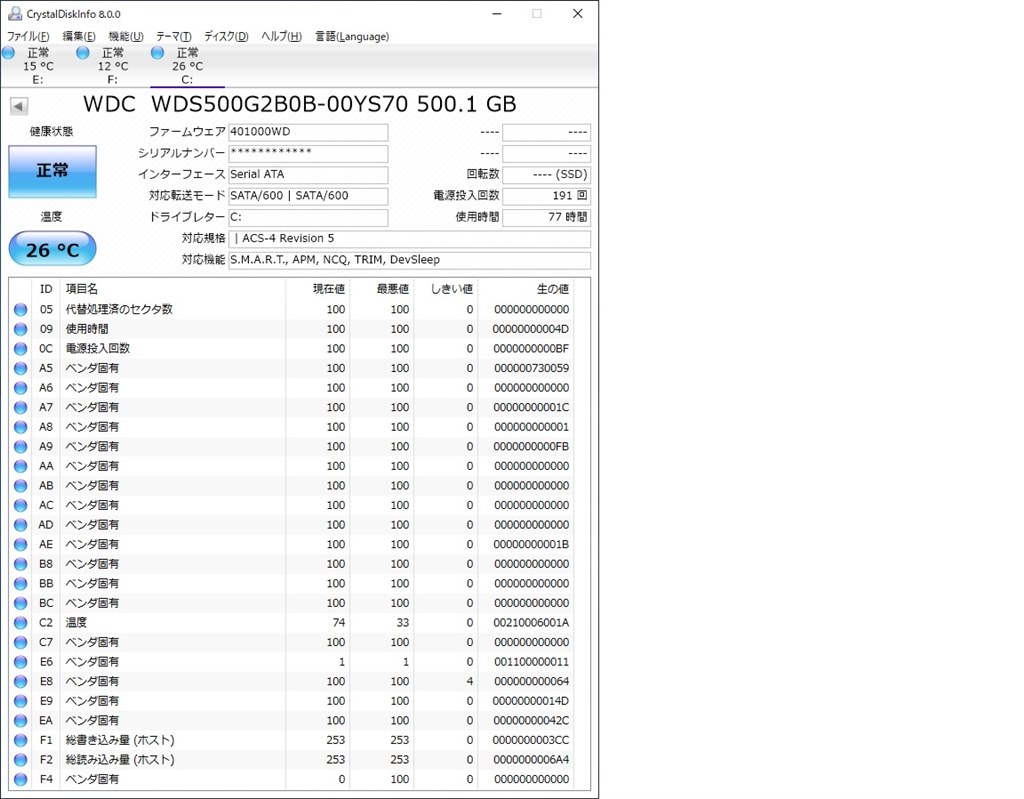This screenshot has width=1024, height=799.
Task: Open the 言語(Language) menu
Action: click(x=352, y=37)
